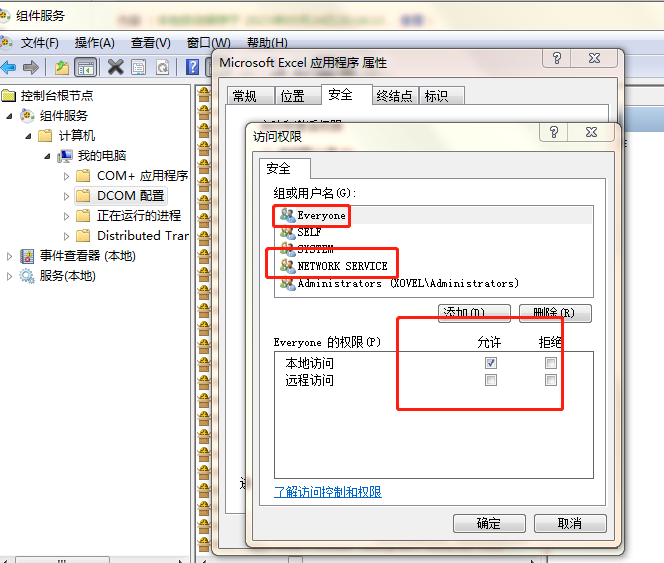Click the 服务(本地) gear icon
The image size is (664, 563).
click(x=27, y=276)
